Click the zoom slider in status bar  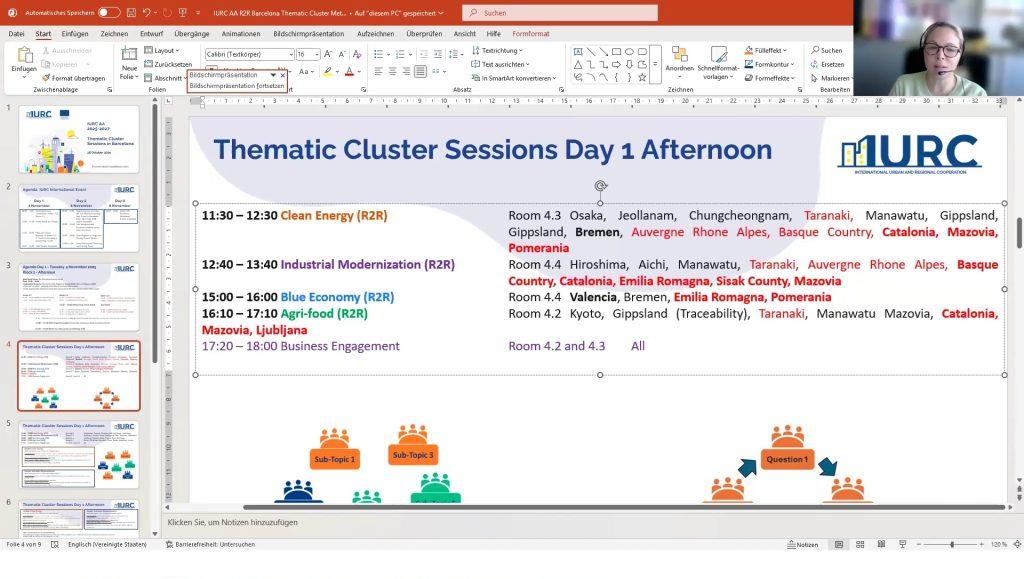[951, 544]
